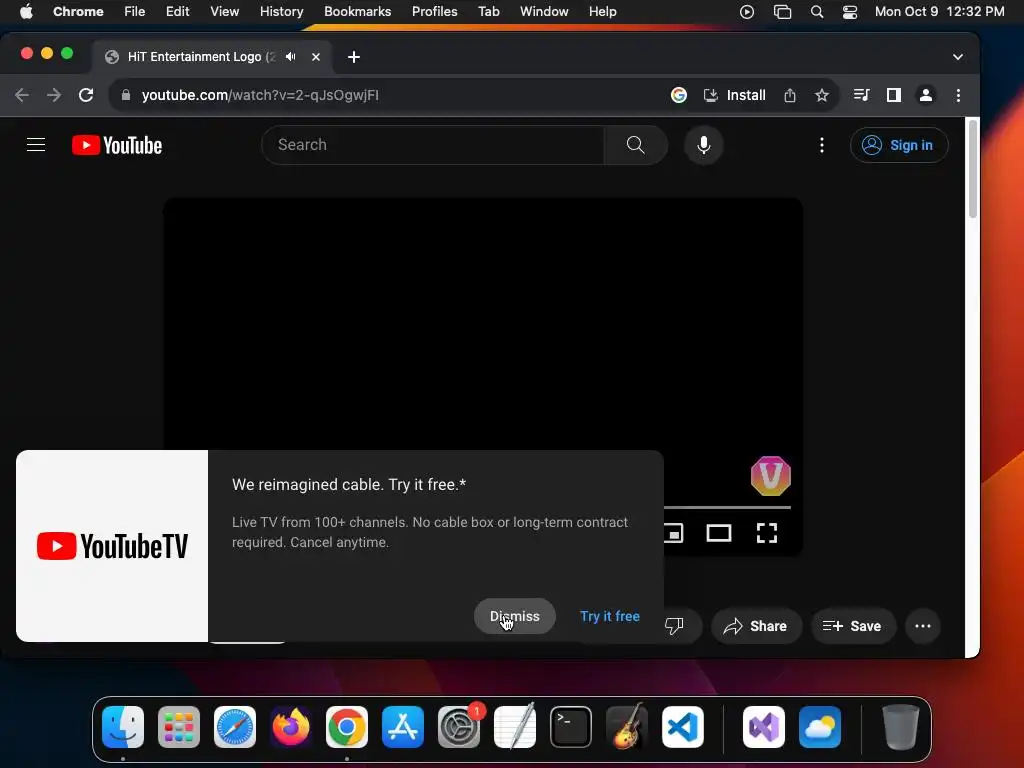Viewport: 1024px width, 768px height.
Task: Bookmark this tab with star
Action: click(x=822, y=95)
